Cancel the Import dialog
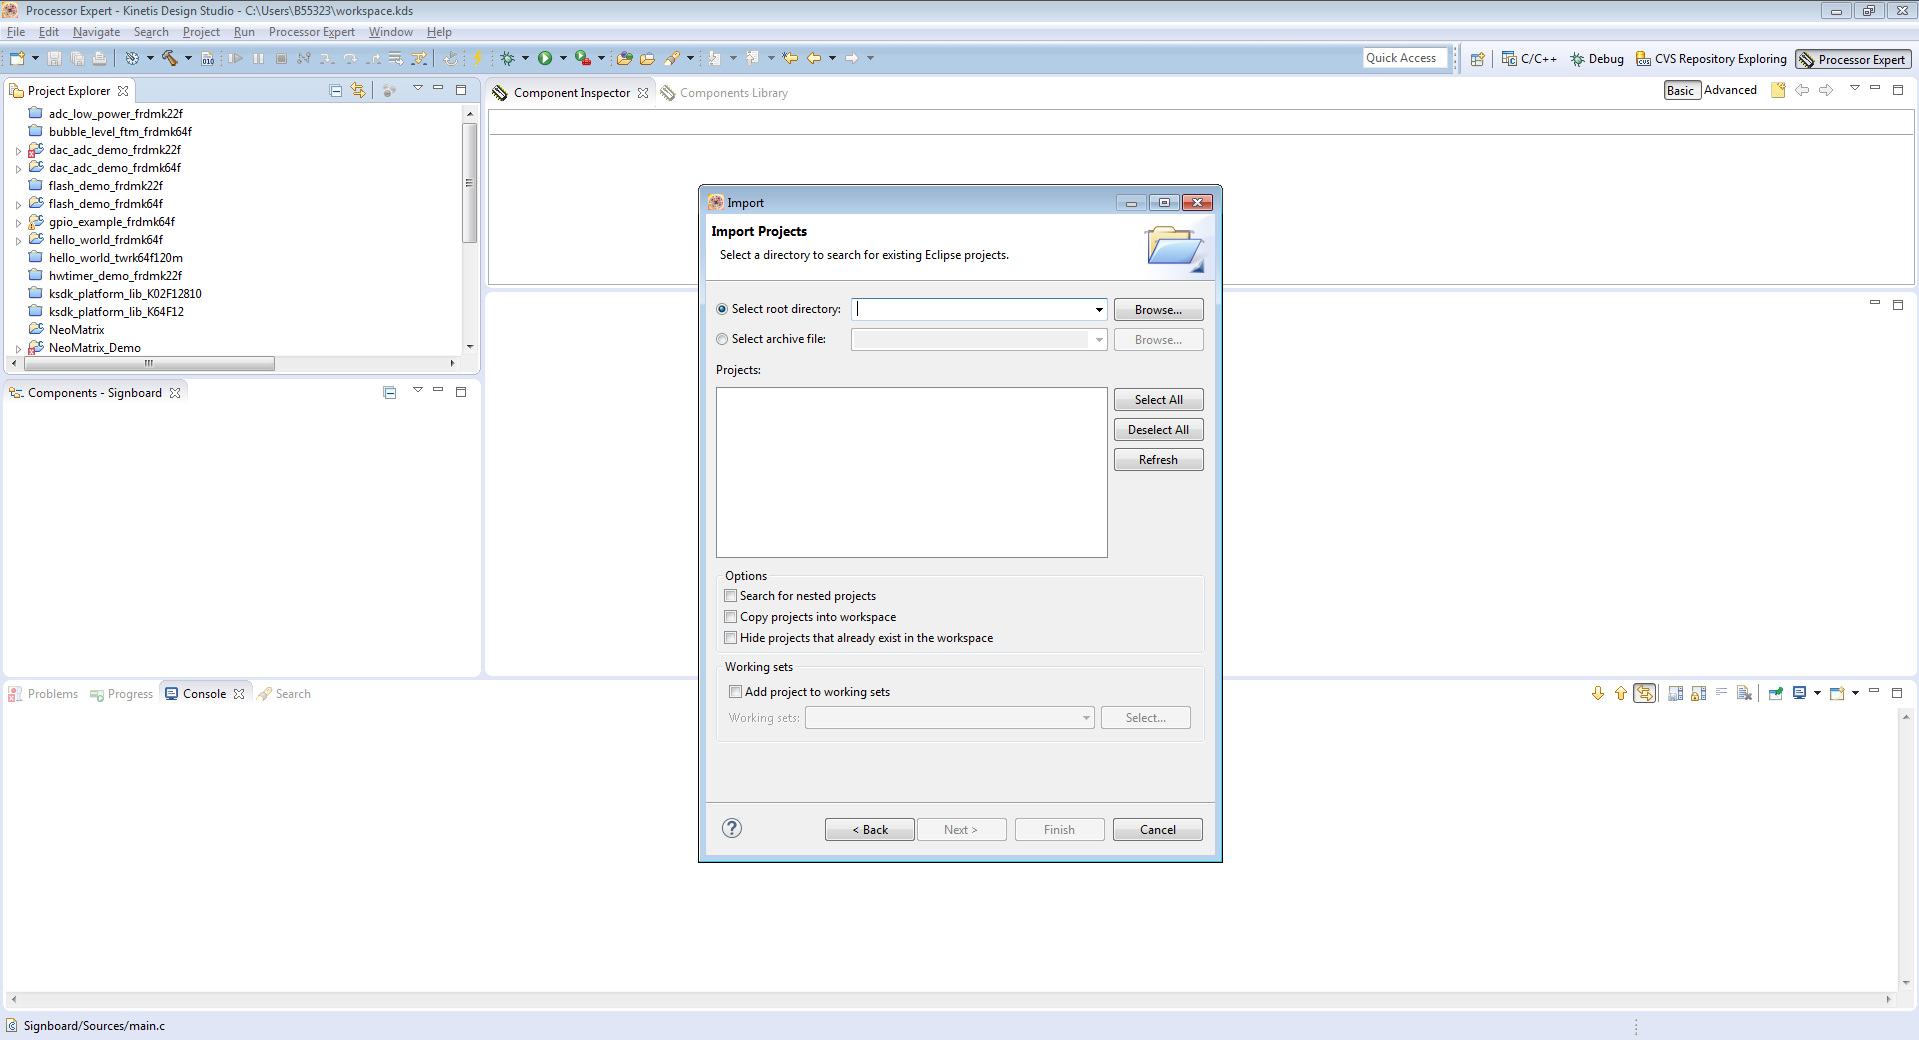 coord(1157,830)
